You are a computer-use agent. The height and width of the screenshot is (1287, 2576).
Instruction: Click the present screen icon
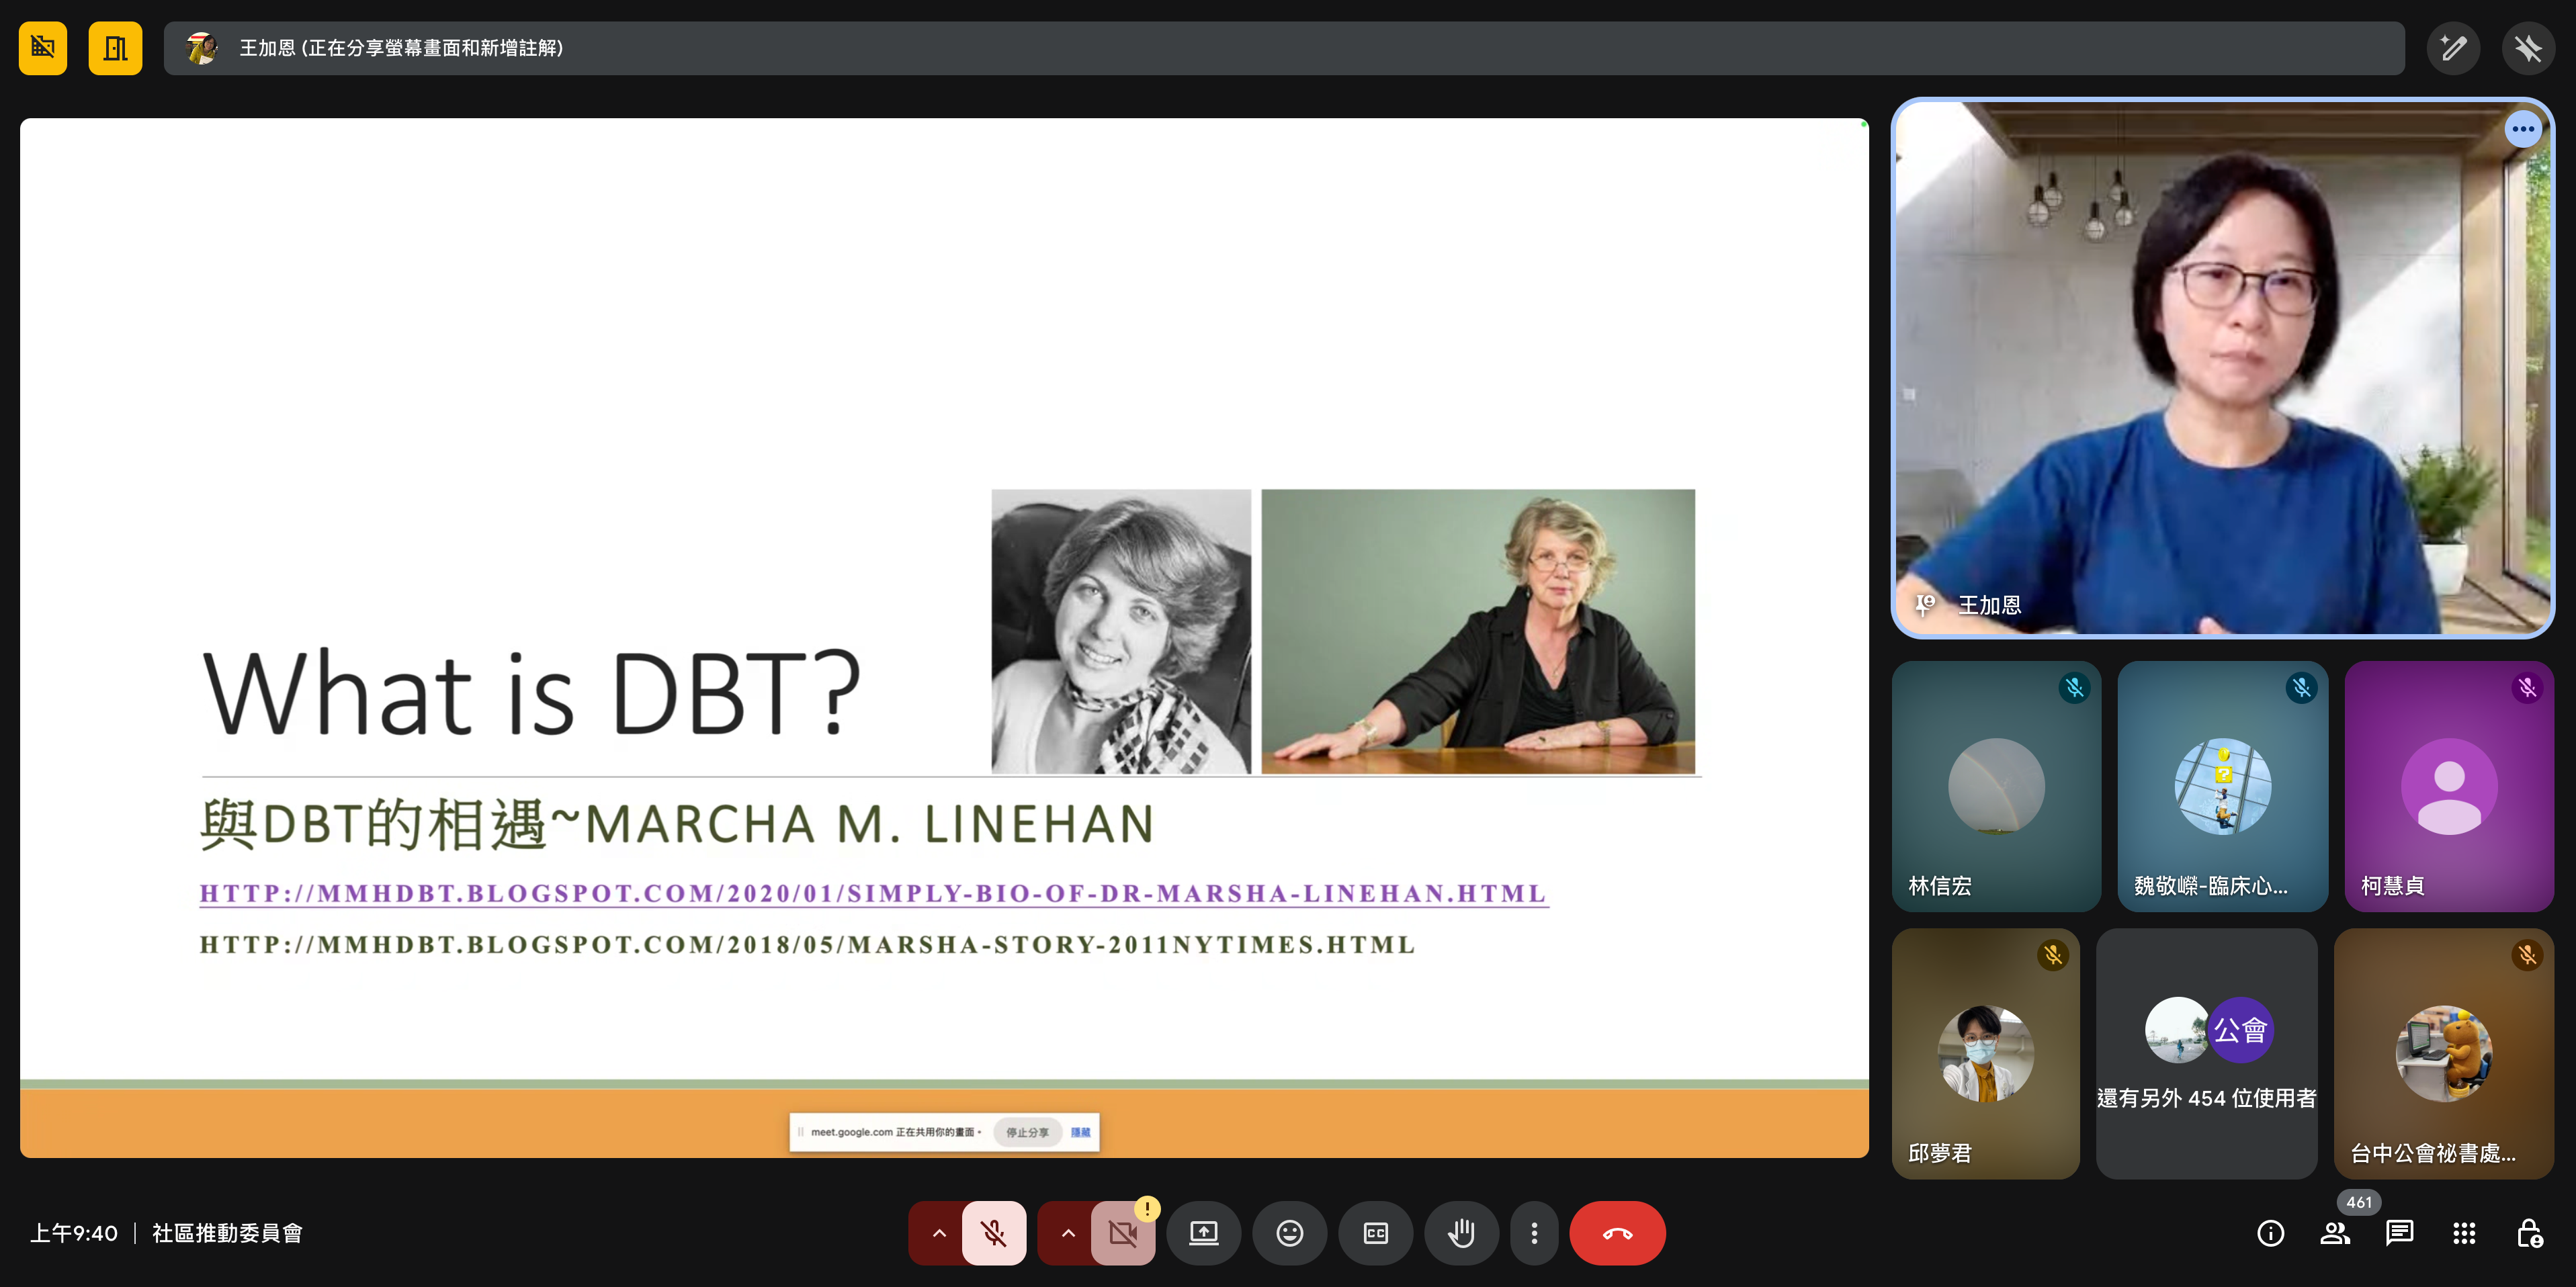click(1203, 1233)
